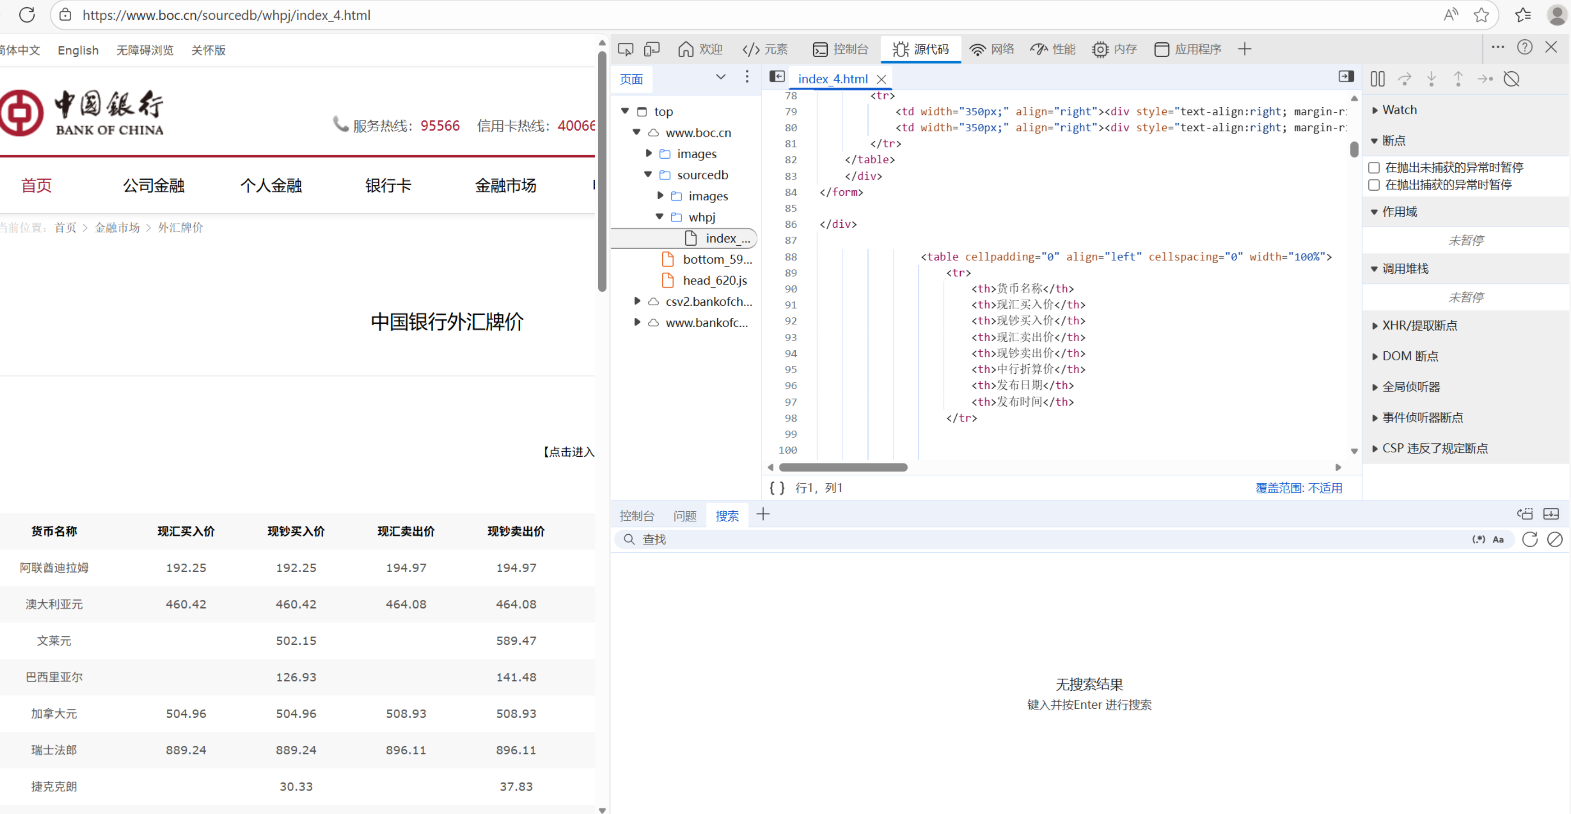Viewport: 1571px width, 814px height.
Task: Step out of current function
Action: click(1458, 79)
